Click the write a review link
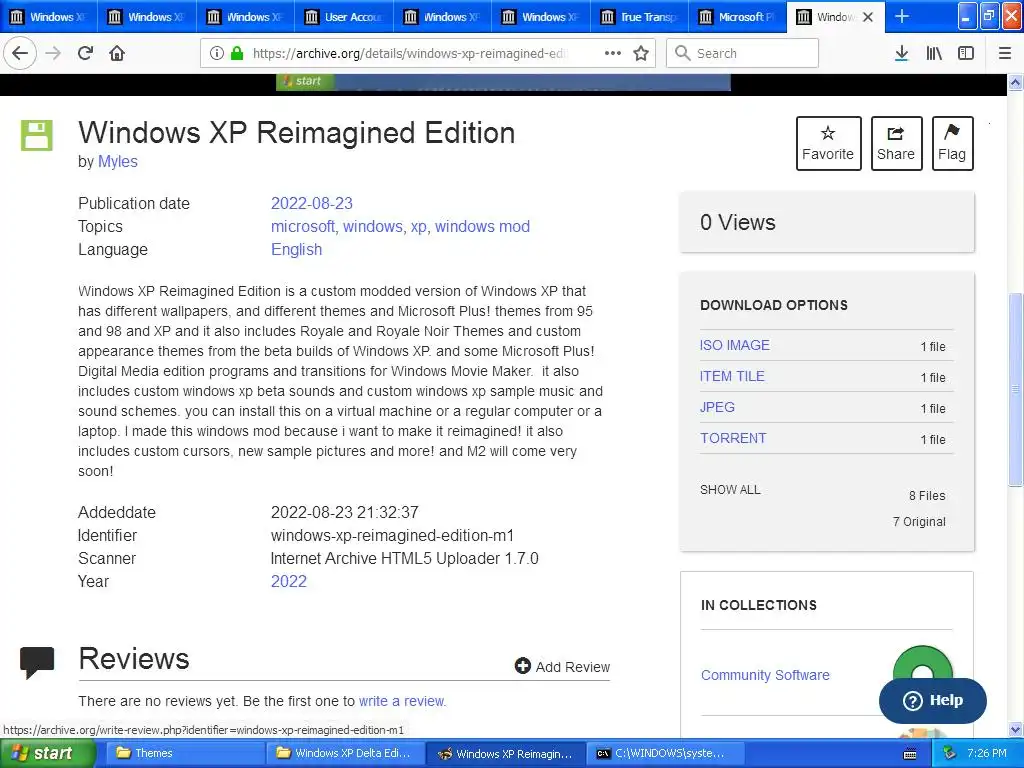This screenshot has height=768, width=1024. (402, 701)
